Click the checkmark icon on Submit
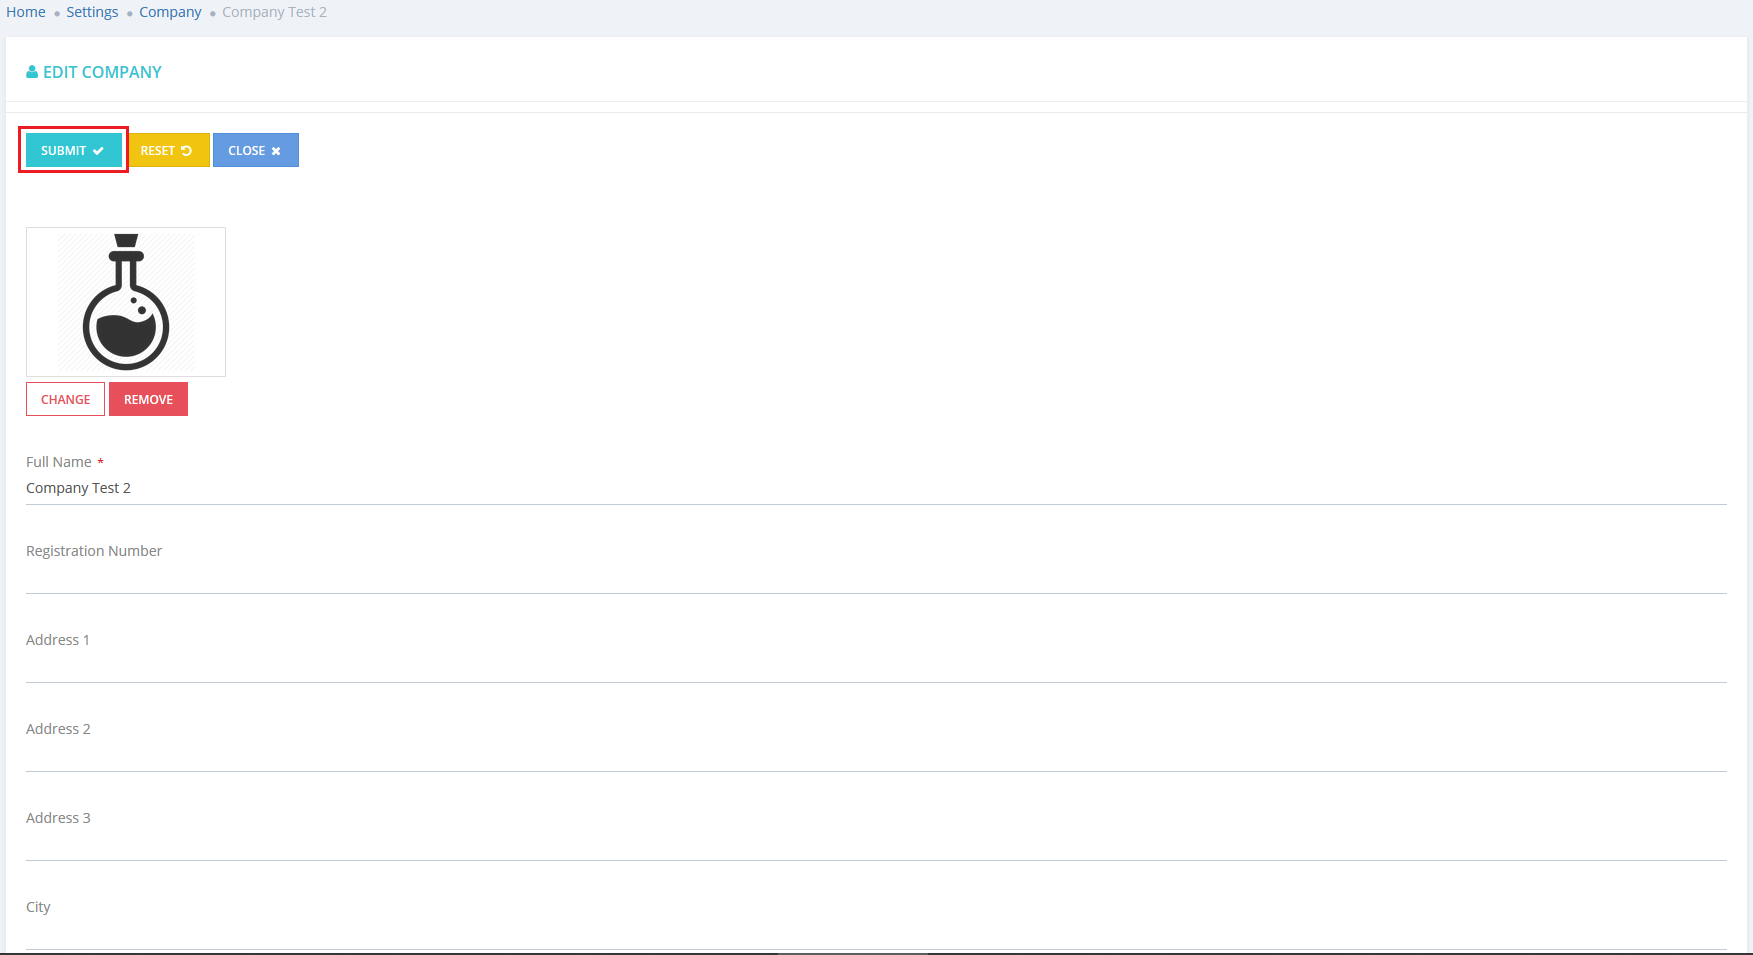The width and height of the screenshot is (1753, 955). click(x=98, y=151)
